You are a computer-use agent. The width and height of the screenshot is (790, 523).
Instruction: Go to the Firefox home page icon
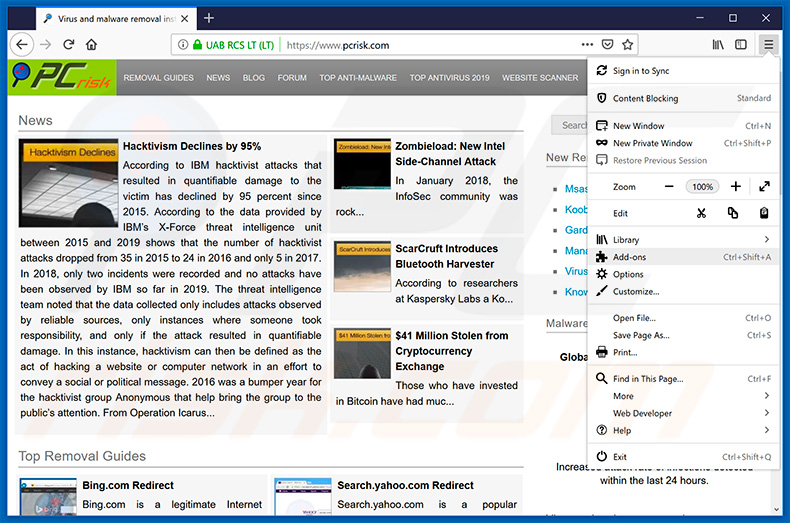click(x=91, y=45)
